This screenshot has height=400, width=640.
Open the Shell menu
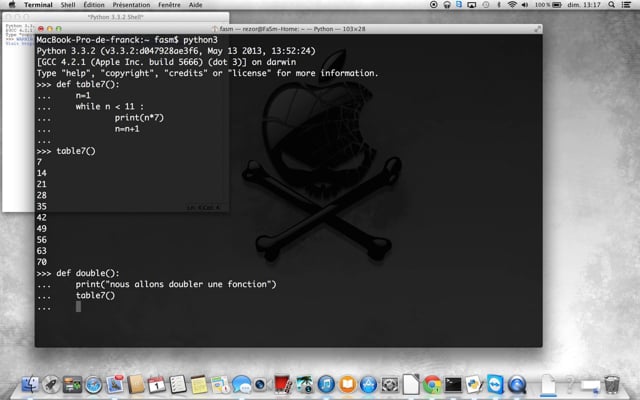coord(68,5)
